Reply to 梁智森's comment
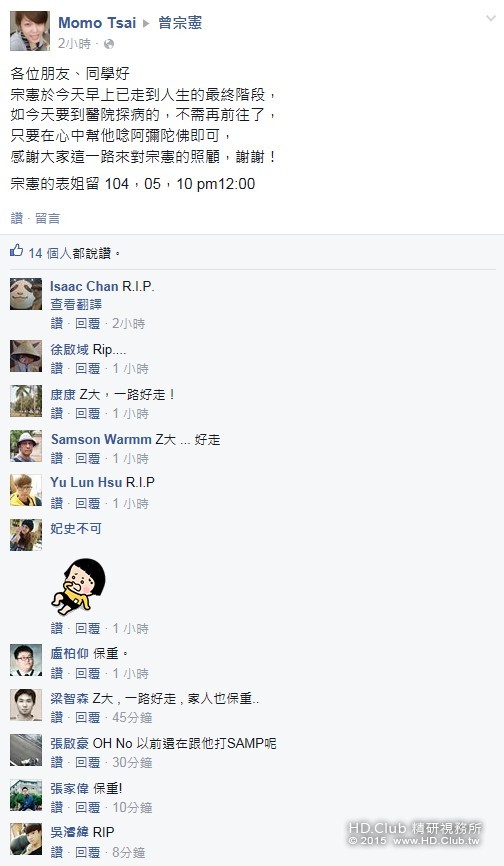This screenshot has height=866, width=504. coord(88,717)
